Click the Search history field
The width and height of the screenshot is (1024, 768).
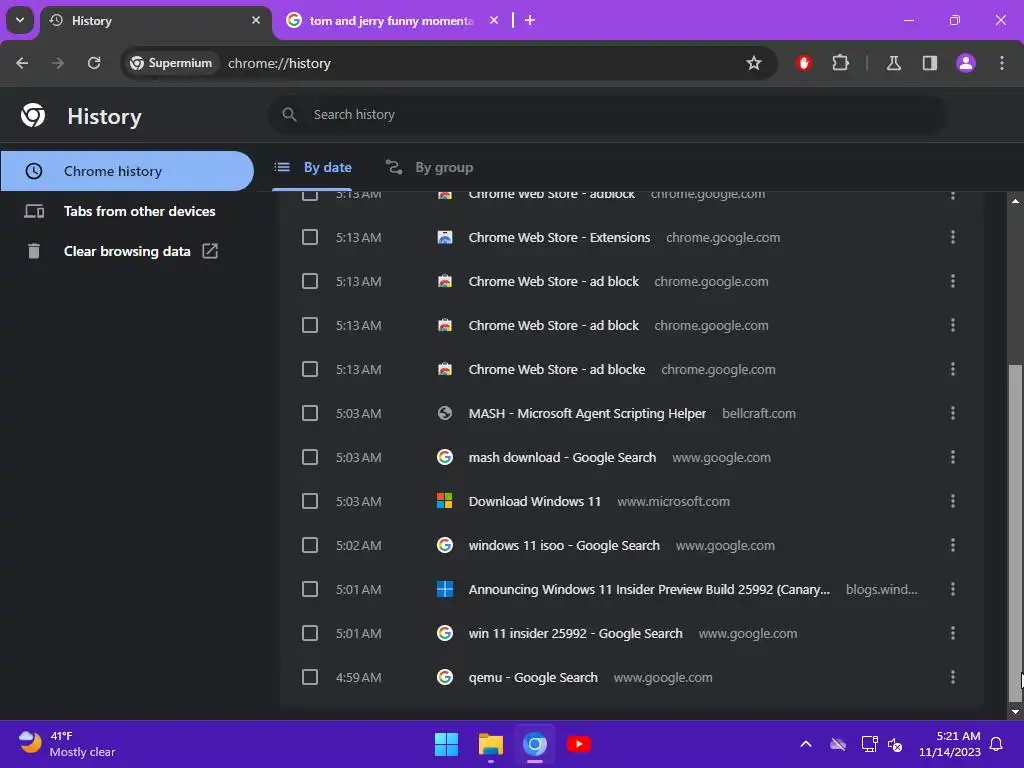click(x=607, y=115)
